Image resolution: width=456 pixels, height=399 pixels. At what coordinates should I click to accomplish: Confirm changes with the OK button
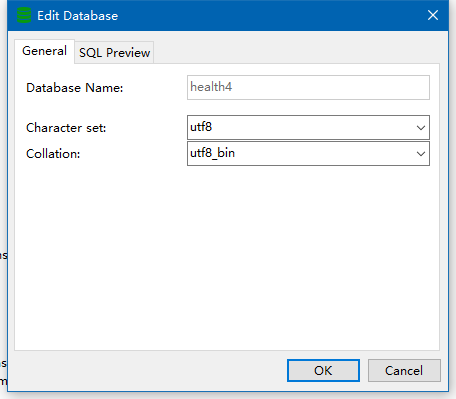pyautogui.click(x=323, y=370)
